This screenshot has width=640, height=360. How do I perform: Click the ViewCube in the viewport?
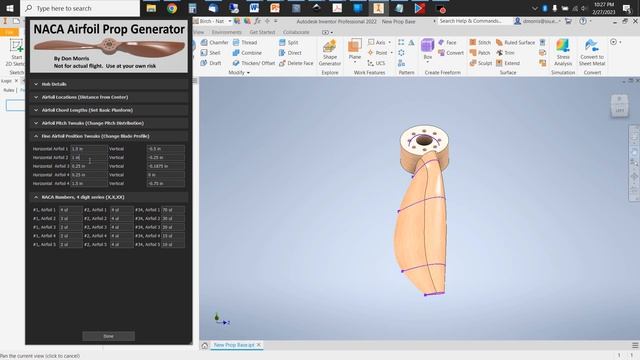[x=619, y=106]
